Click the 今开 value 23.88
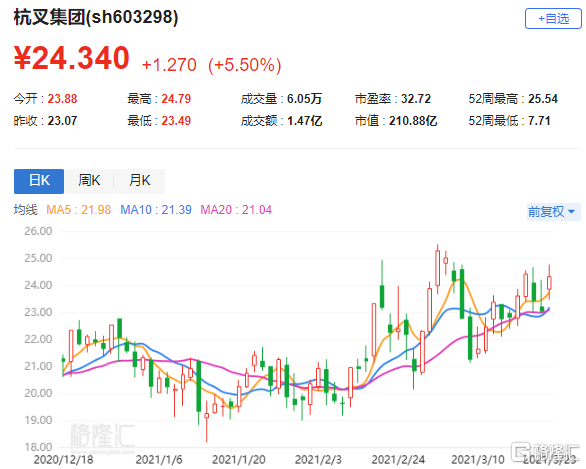The width and height of the screenshot is (586, 469). [x=62, y=99]
